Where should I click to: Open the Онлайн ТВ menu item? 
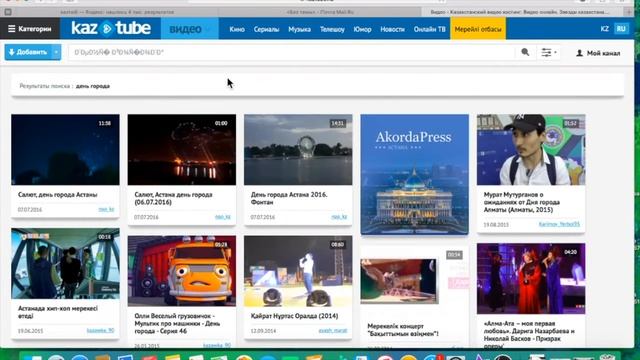tap(429, 29)
